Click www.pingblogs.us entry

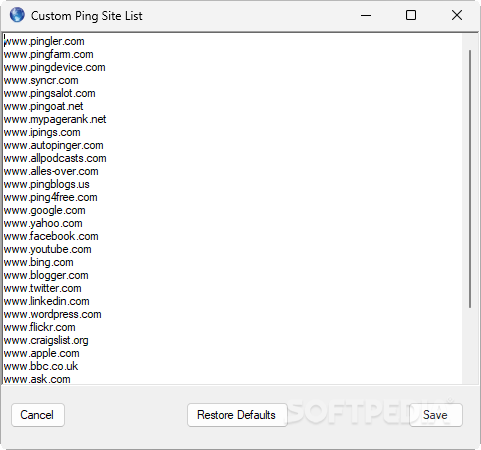tap(46, 184)
